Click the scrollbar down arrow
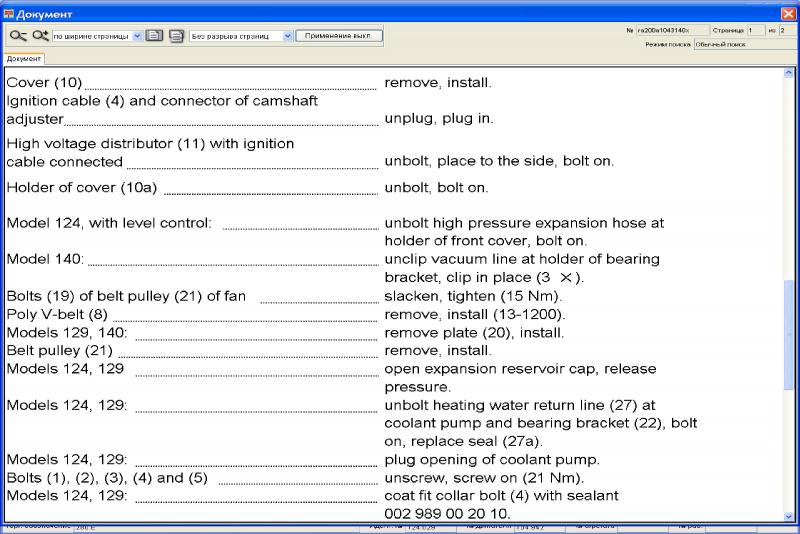Image resolution: width=800 pixels, height=534 pixels. (x=789, y=516)
